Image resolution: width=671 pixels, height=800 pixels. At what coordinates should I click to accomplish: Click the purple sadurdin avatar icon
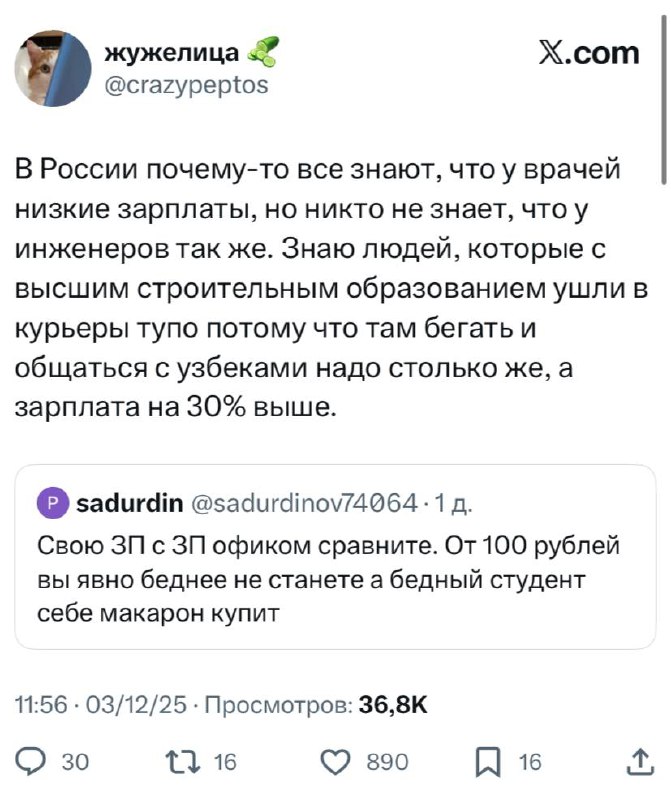pos(52,503)
